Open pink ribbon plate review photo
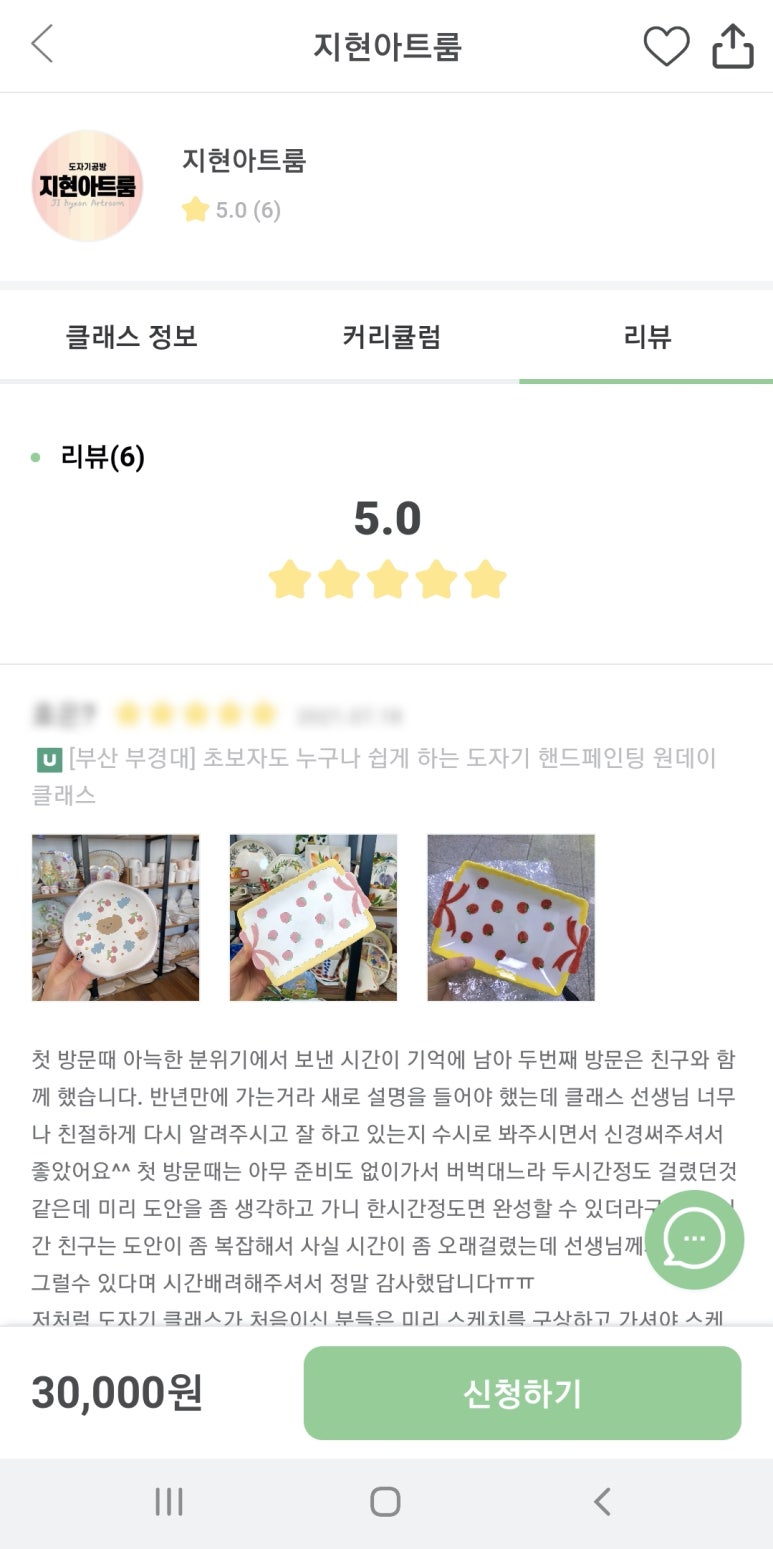This screenshot has height=1549, width=773. 313,917
